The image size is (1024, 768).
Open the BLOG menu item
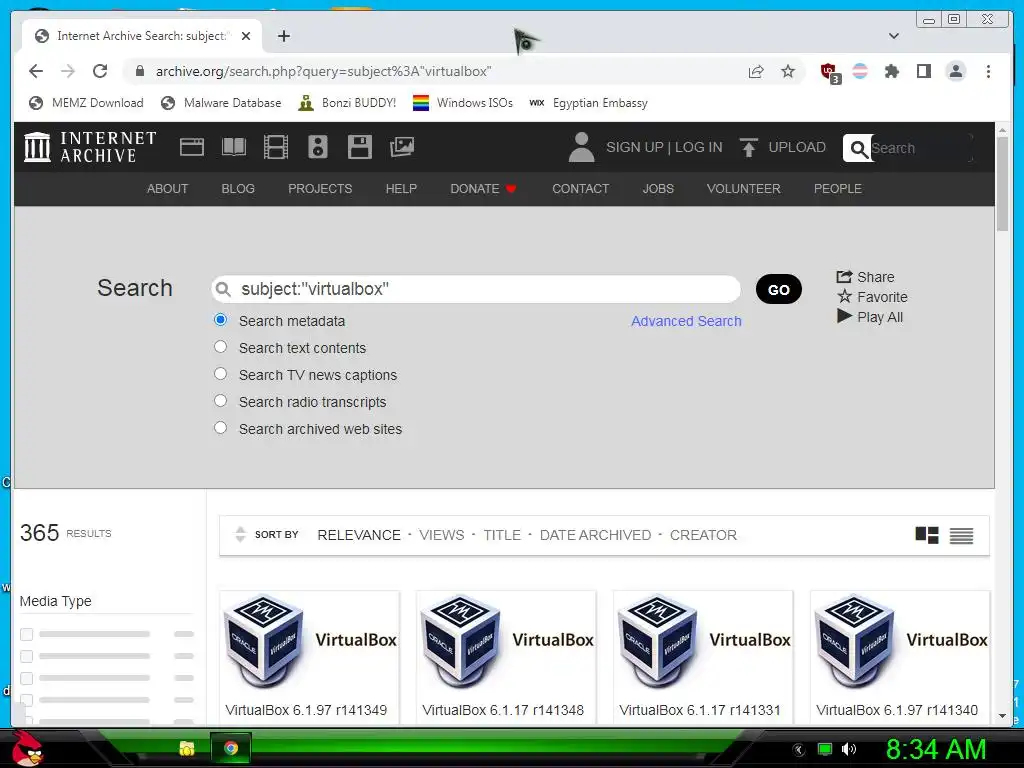(238, 189)
